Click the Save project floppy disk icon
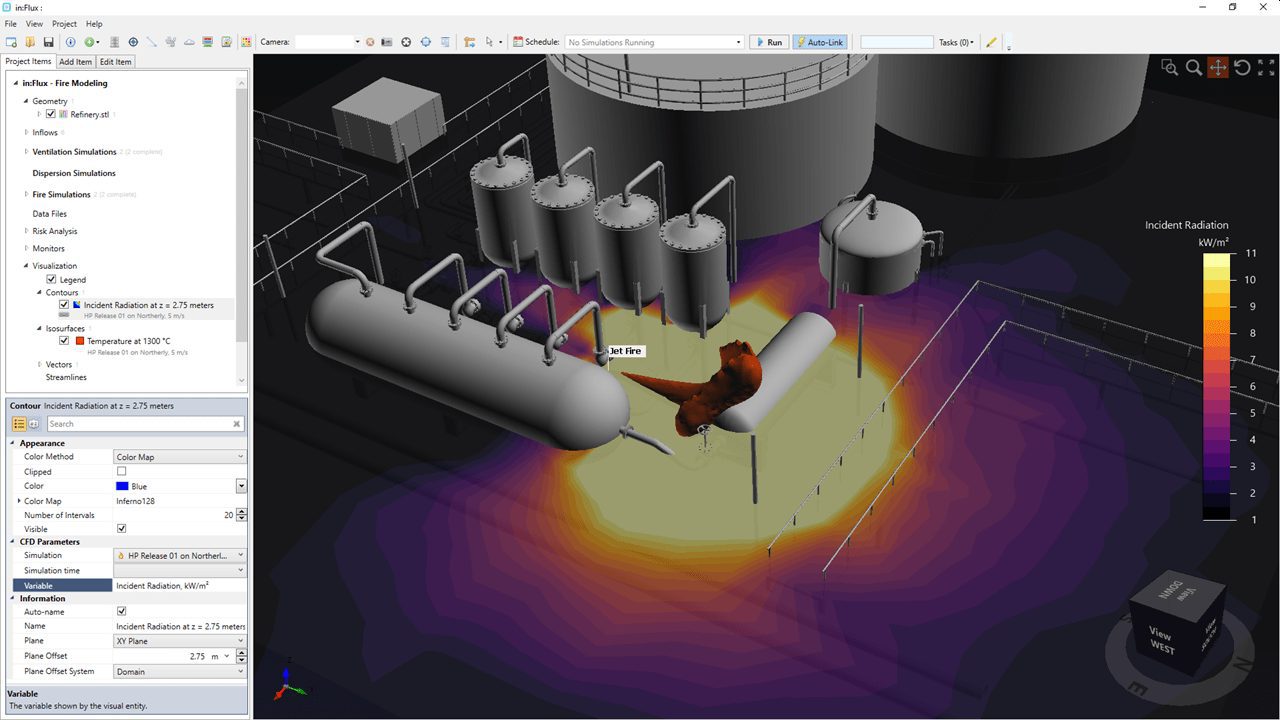Screen dimensions: 1280x720 click(x=48, y=42)
